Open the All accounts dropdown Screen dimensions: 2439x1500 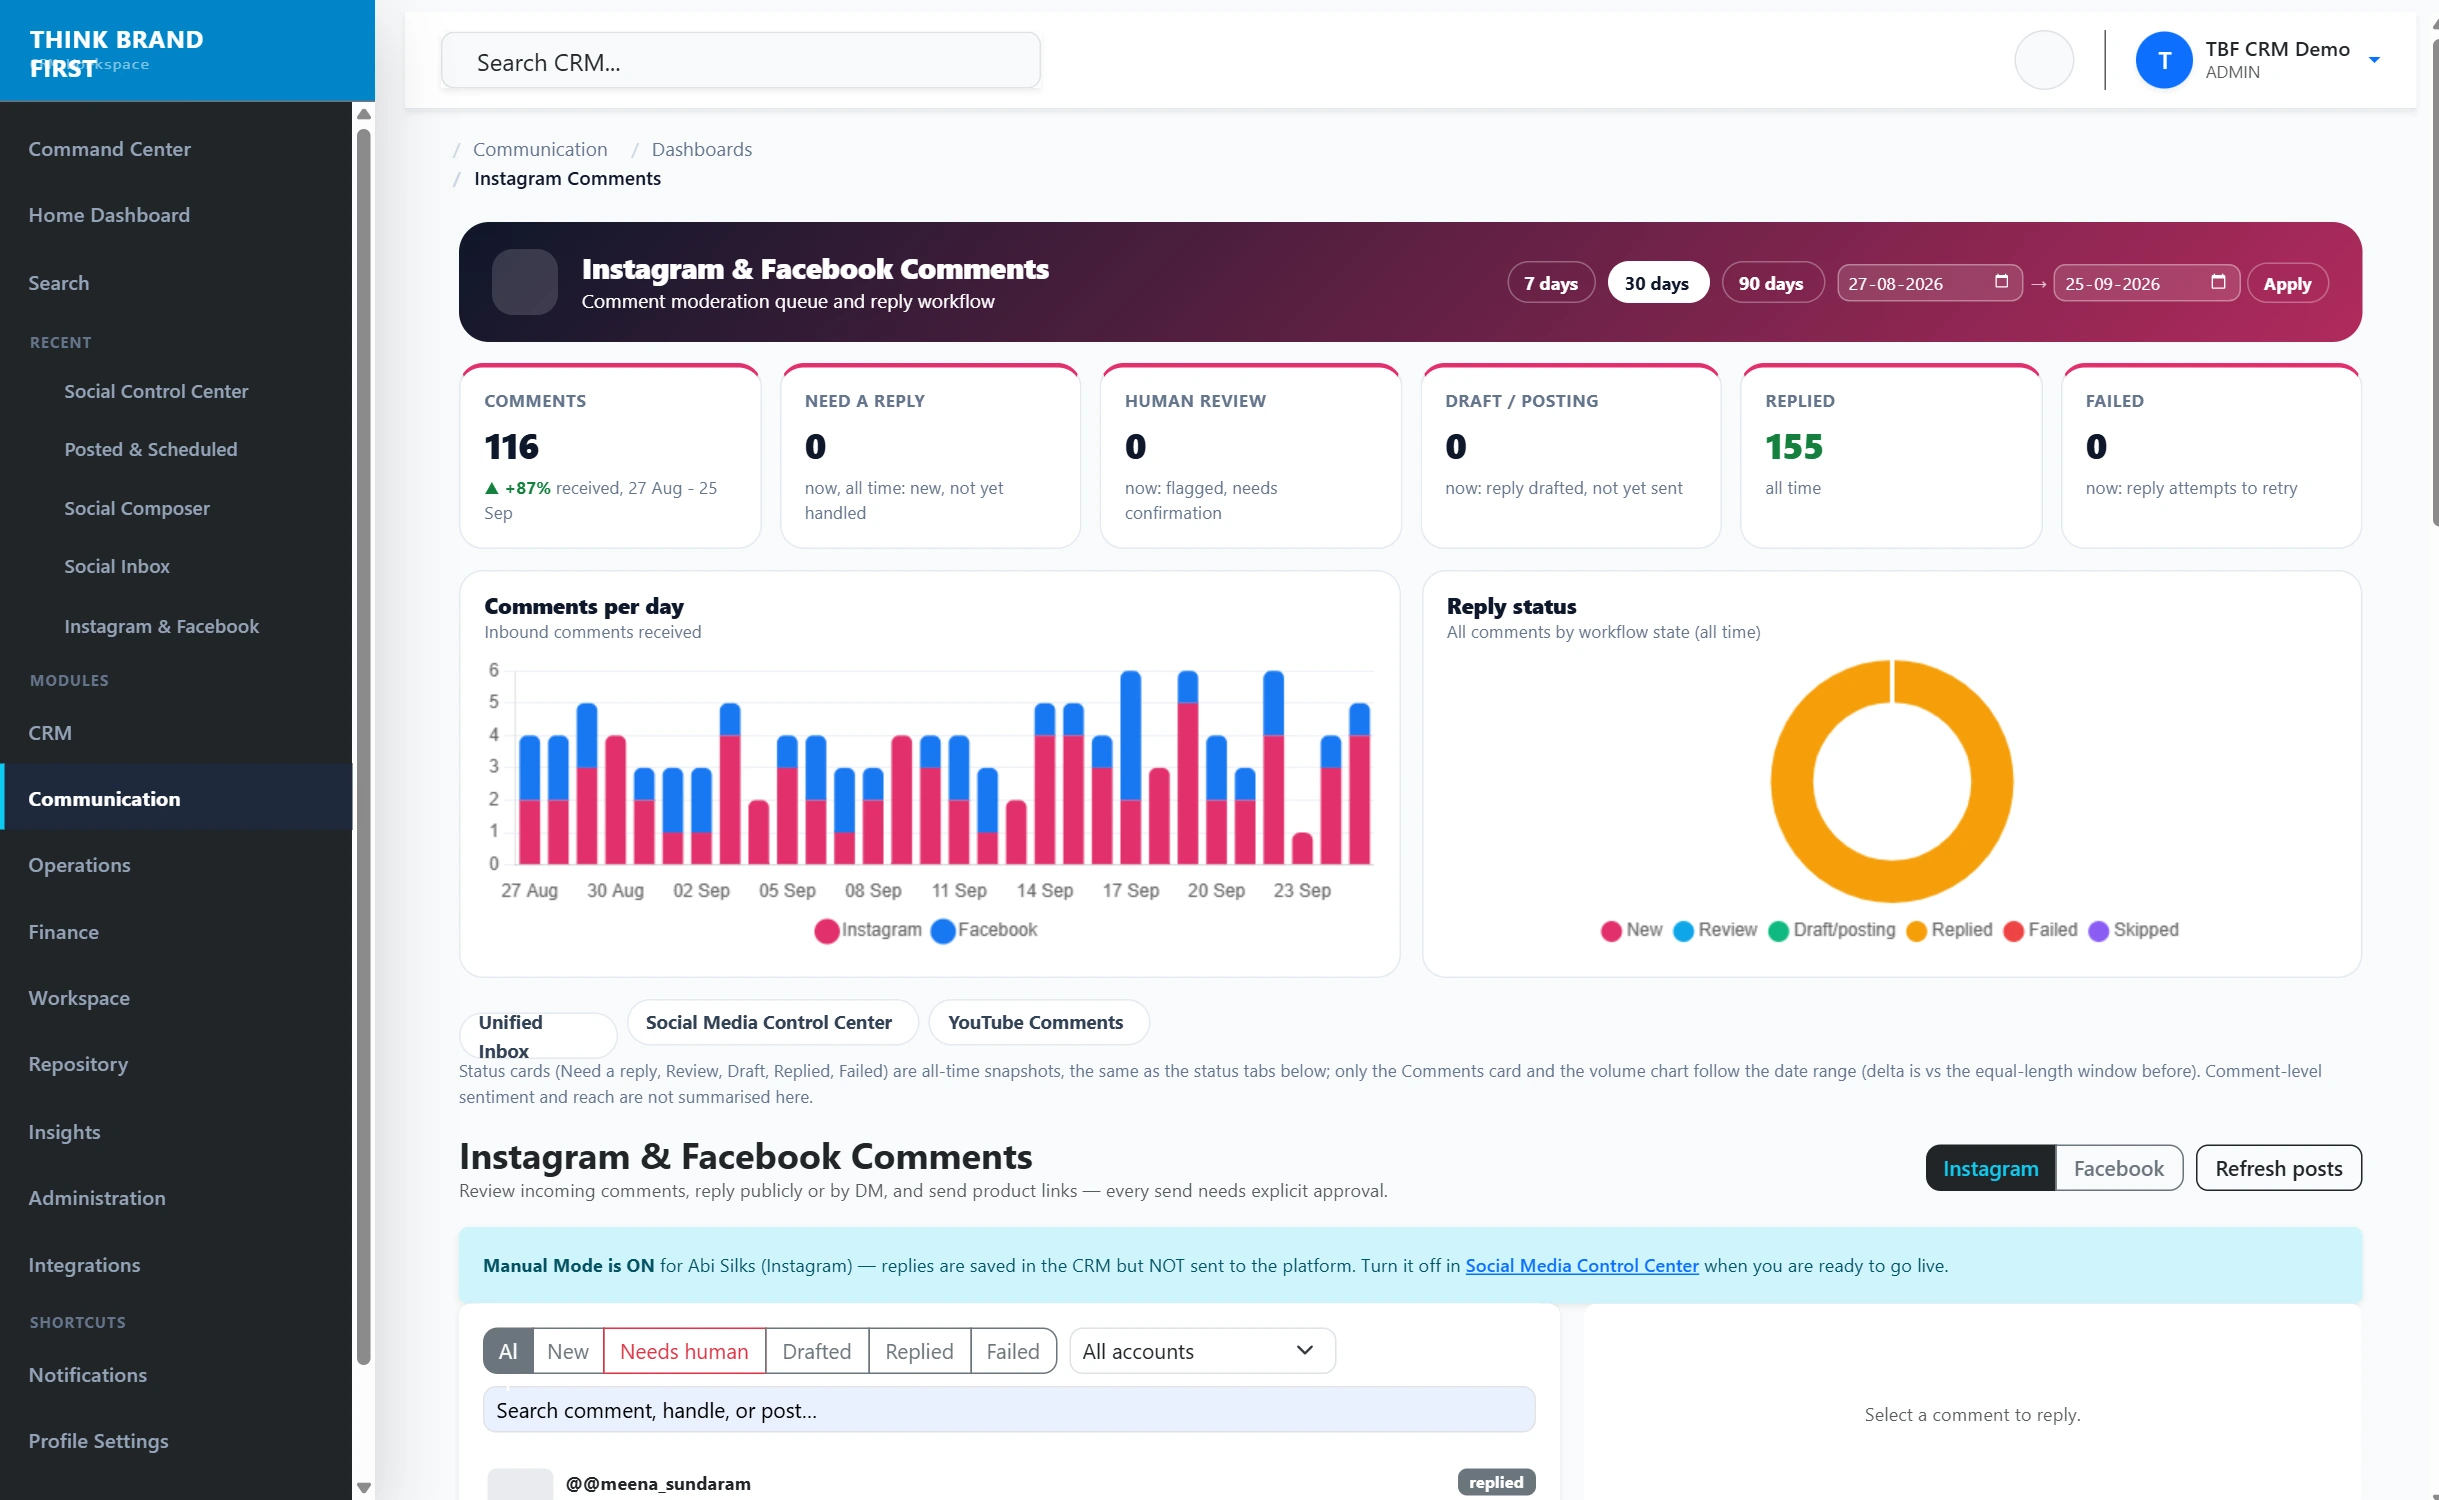[1202, 1351]
